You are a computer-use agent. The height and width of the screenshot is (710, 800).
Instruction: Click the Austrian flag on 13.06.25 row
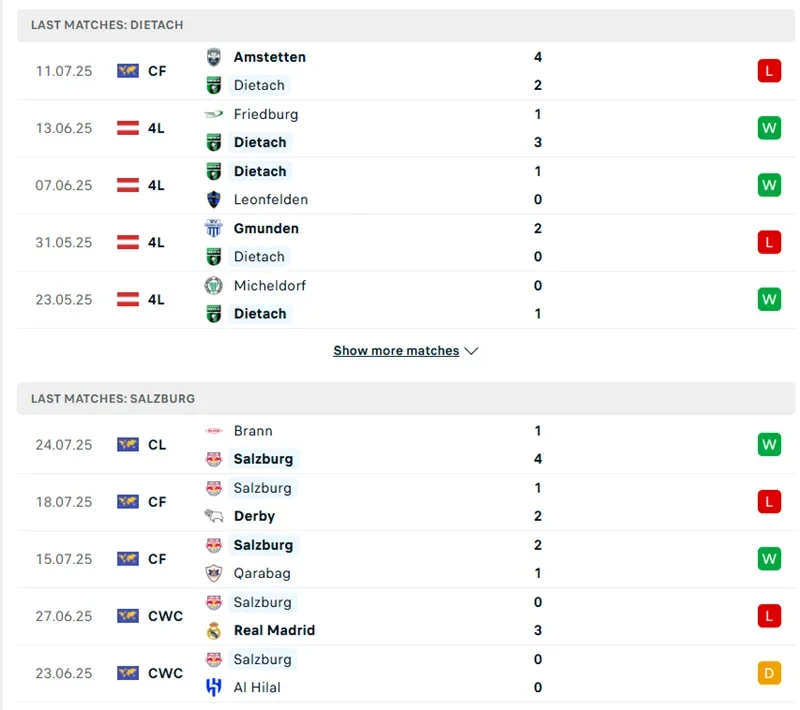(128, 128)
